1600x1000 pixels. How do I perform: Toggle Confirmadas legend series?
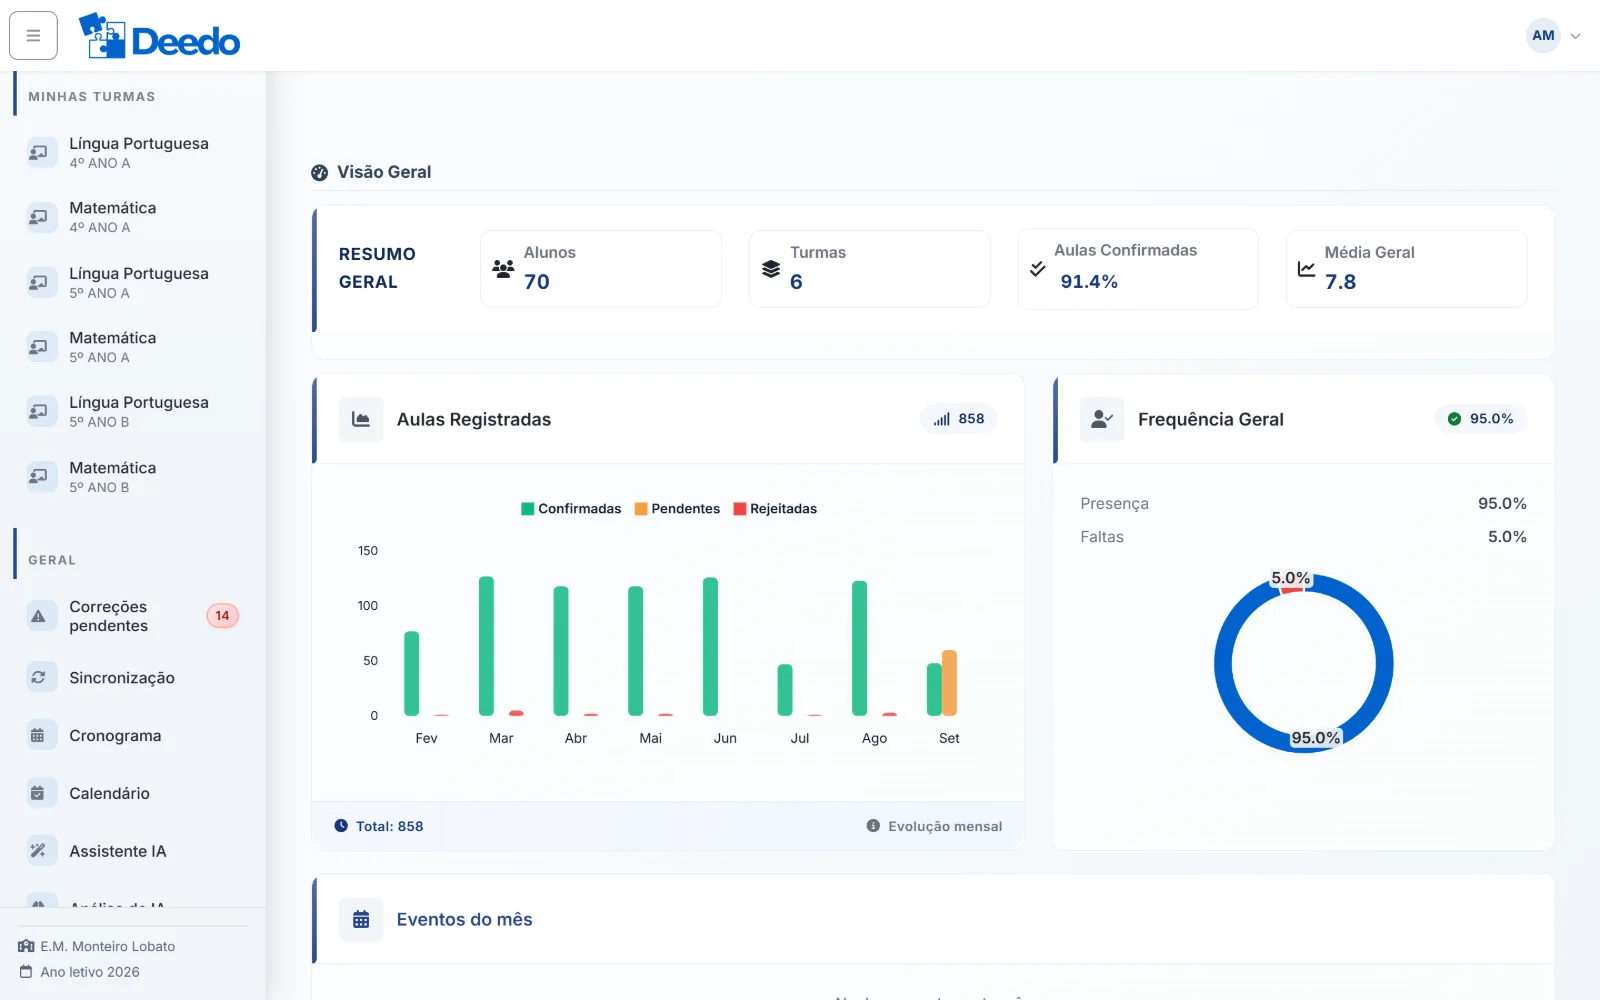coord(571,509)
